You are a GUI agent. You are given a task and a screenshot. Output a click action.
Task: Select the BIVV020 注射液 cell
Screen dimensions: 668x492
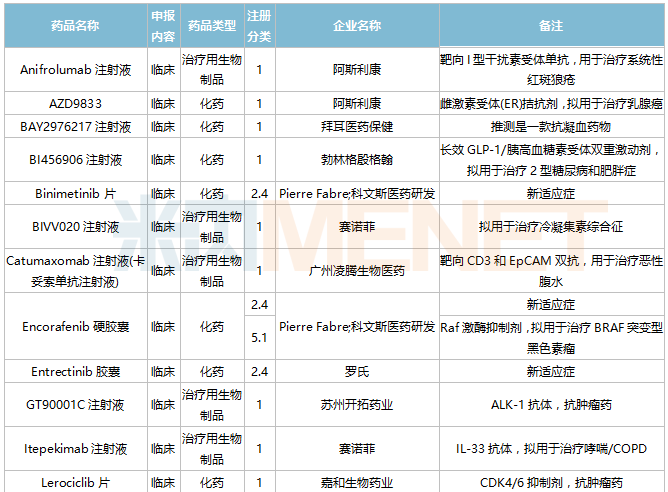point(75,227)
